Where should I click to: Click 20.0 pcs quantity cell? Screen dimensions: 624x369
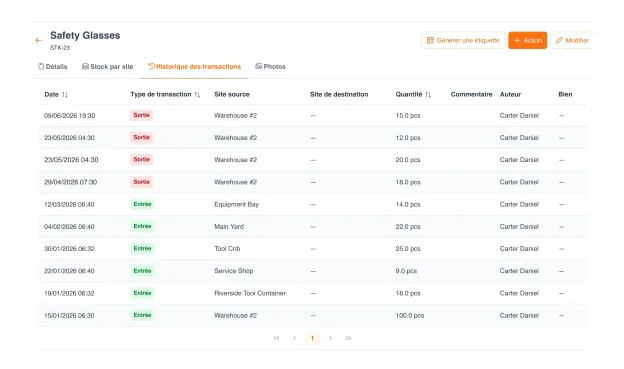[x=408, y=160]
